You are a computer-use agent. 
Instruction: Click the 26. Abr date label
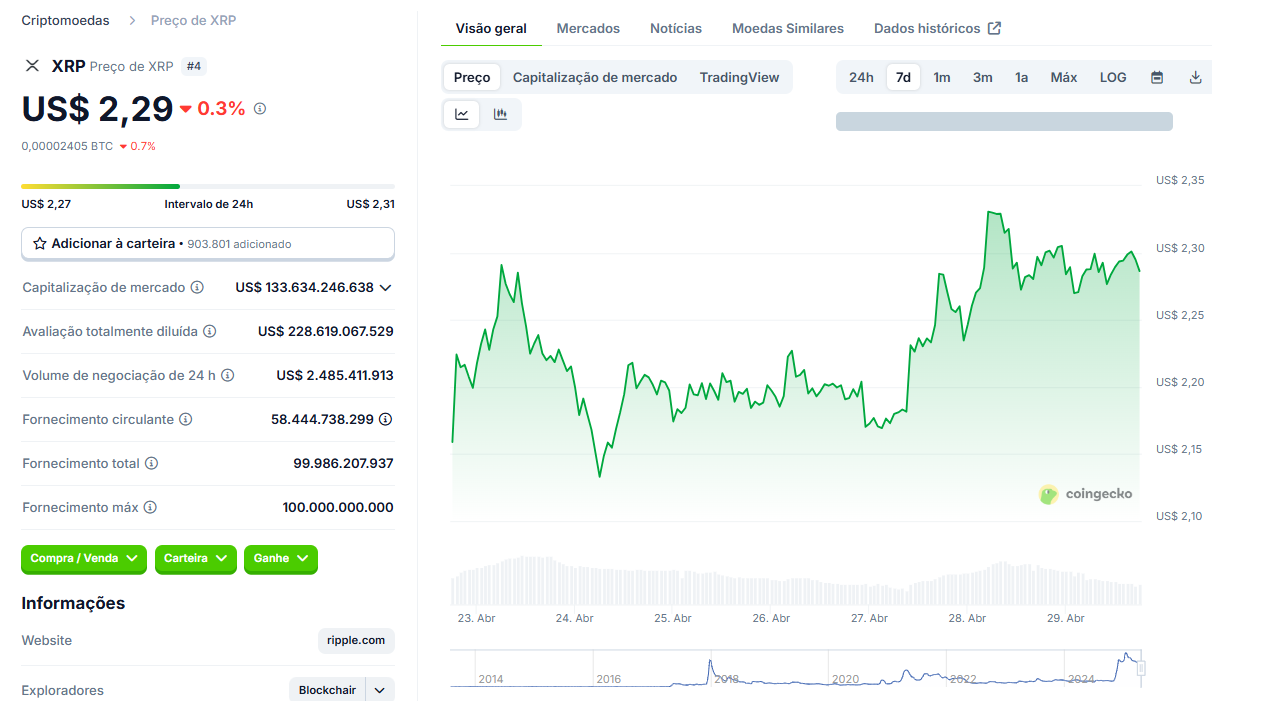(x=771, y=618)
